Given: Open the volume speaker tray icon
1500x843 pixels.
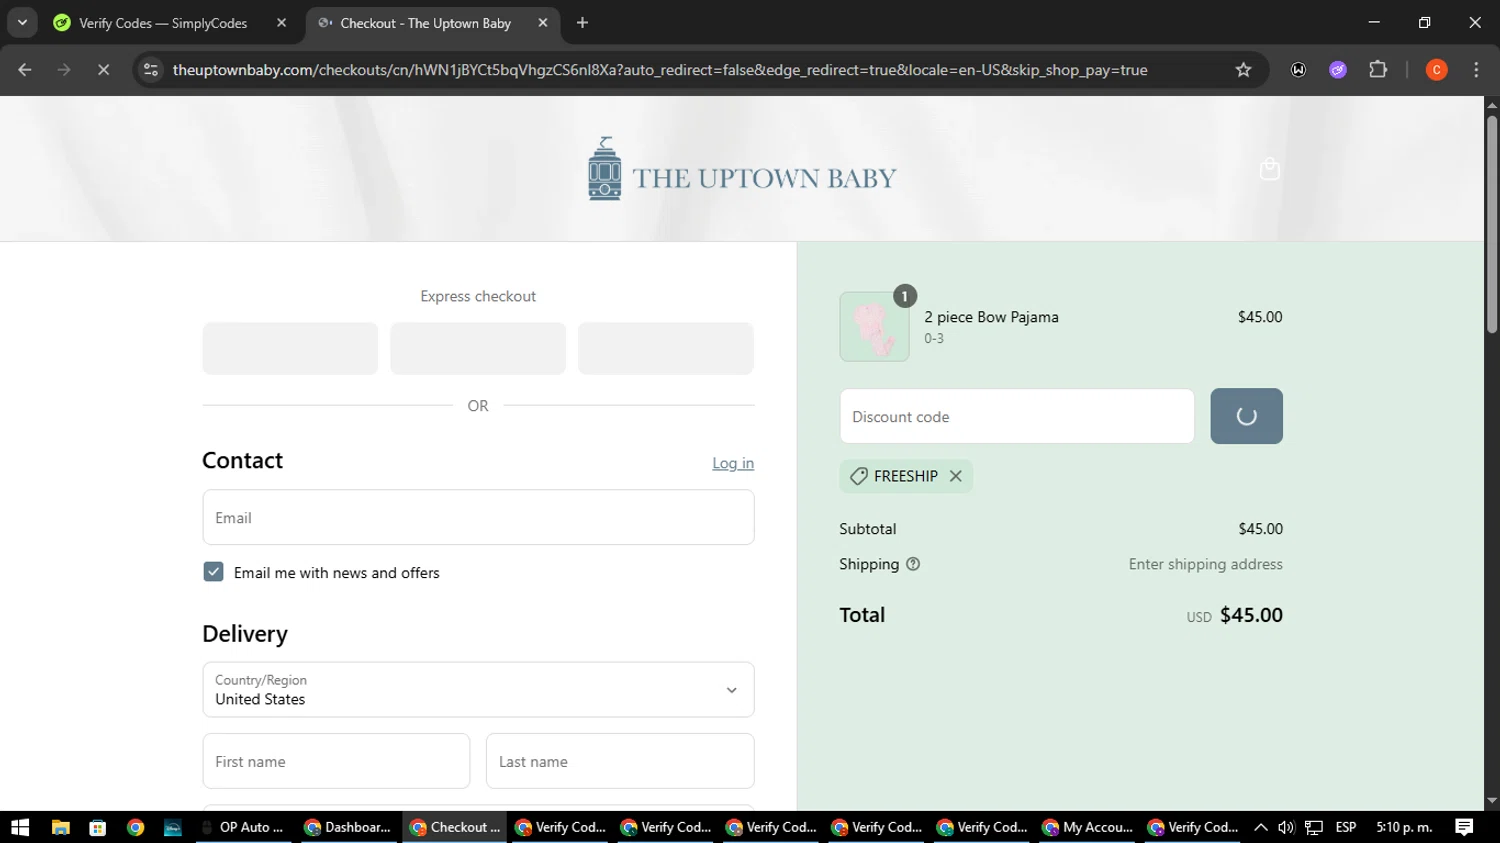Looking at the screenshot, I should point(1286,827).
